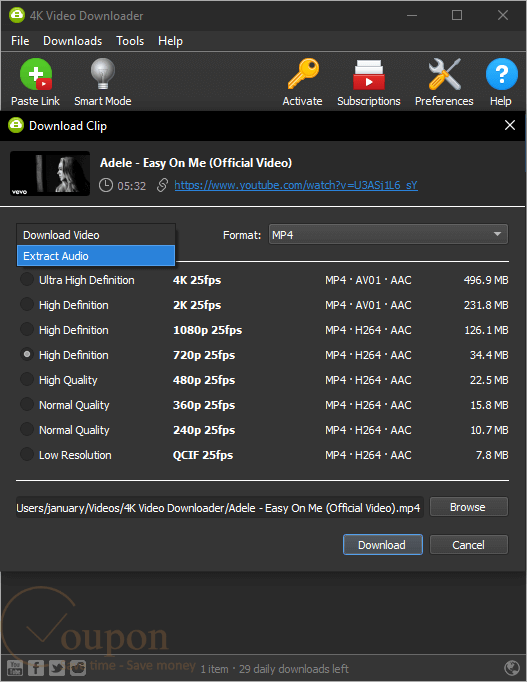
Task: Close the Download Clip dialog
Action: click(510, 125)
